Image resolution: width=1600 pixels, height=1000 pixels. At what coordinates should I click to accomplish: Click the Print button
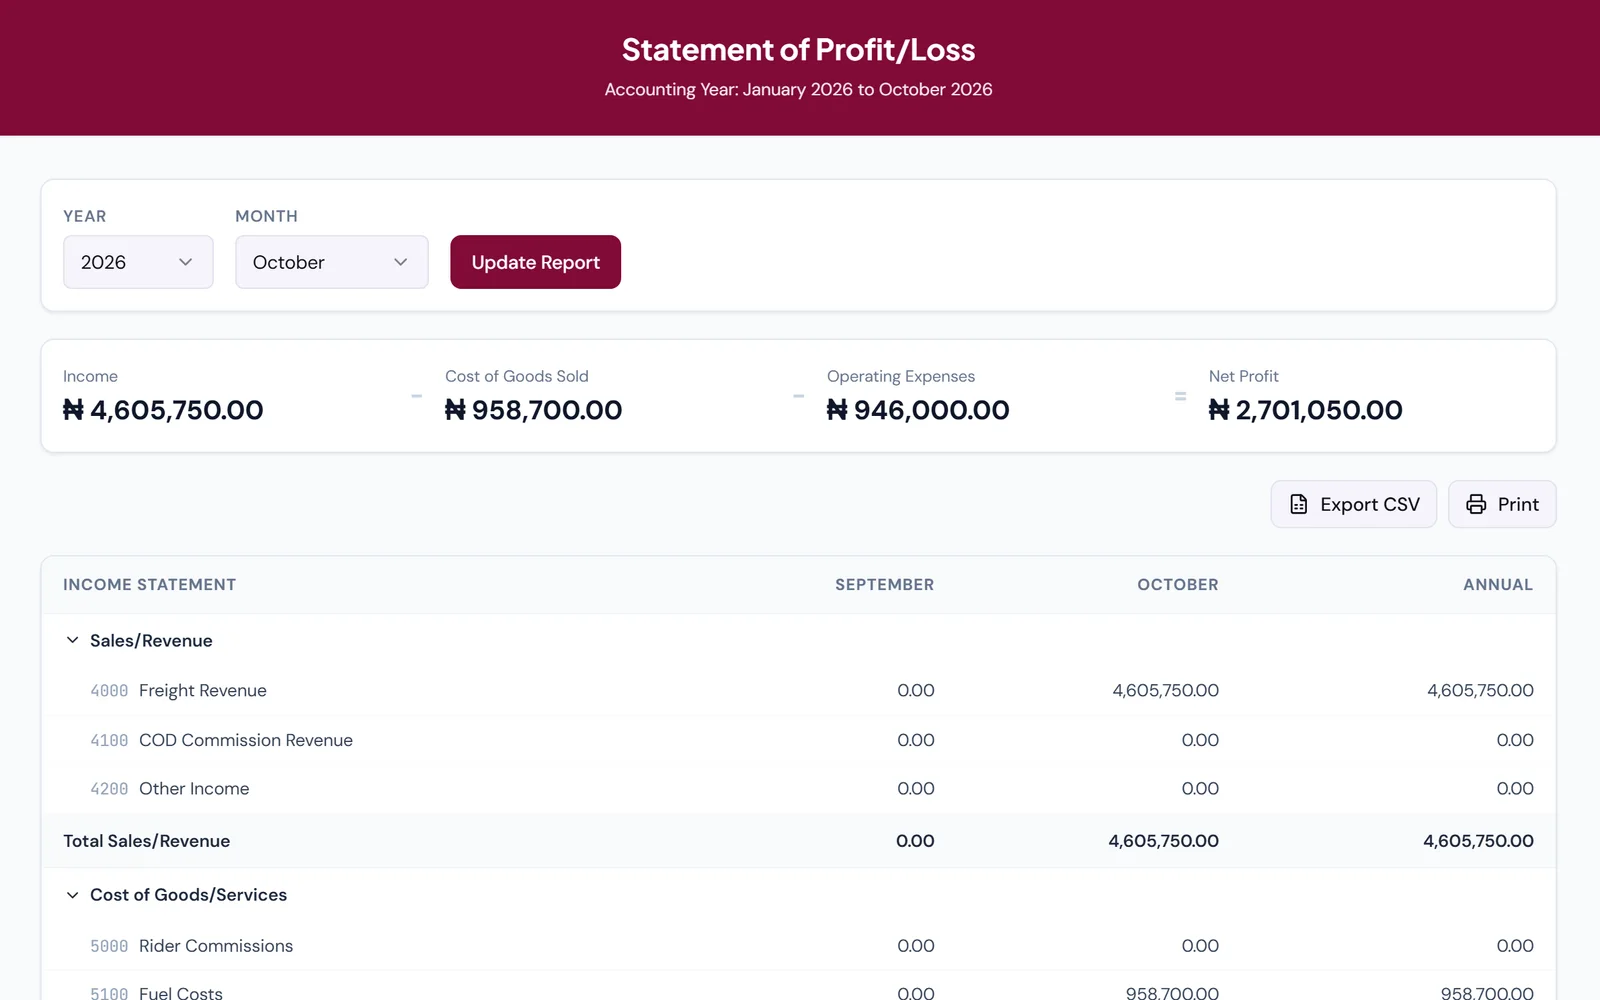point(1502,504)
